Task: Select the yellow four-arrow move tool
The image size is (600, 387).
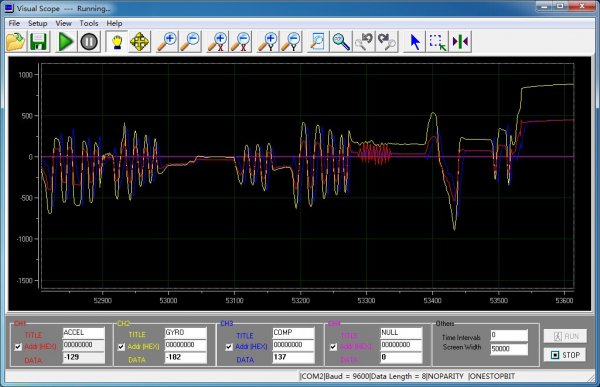Action: (140, 42)
